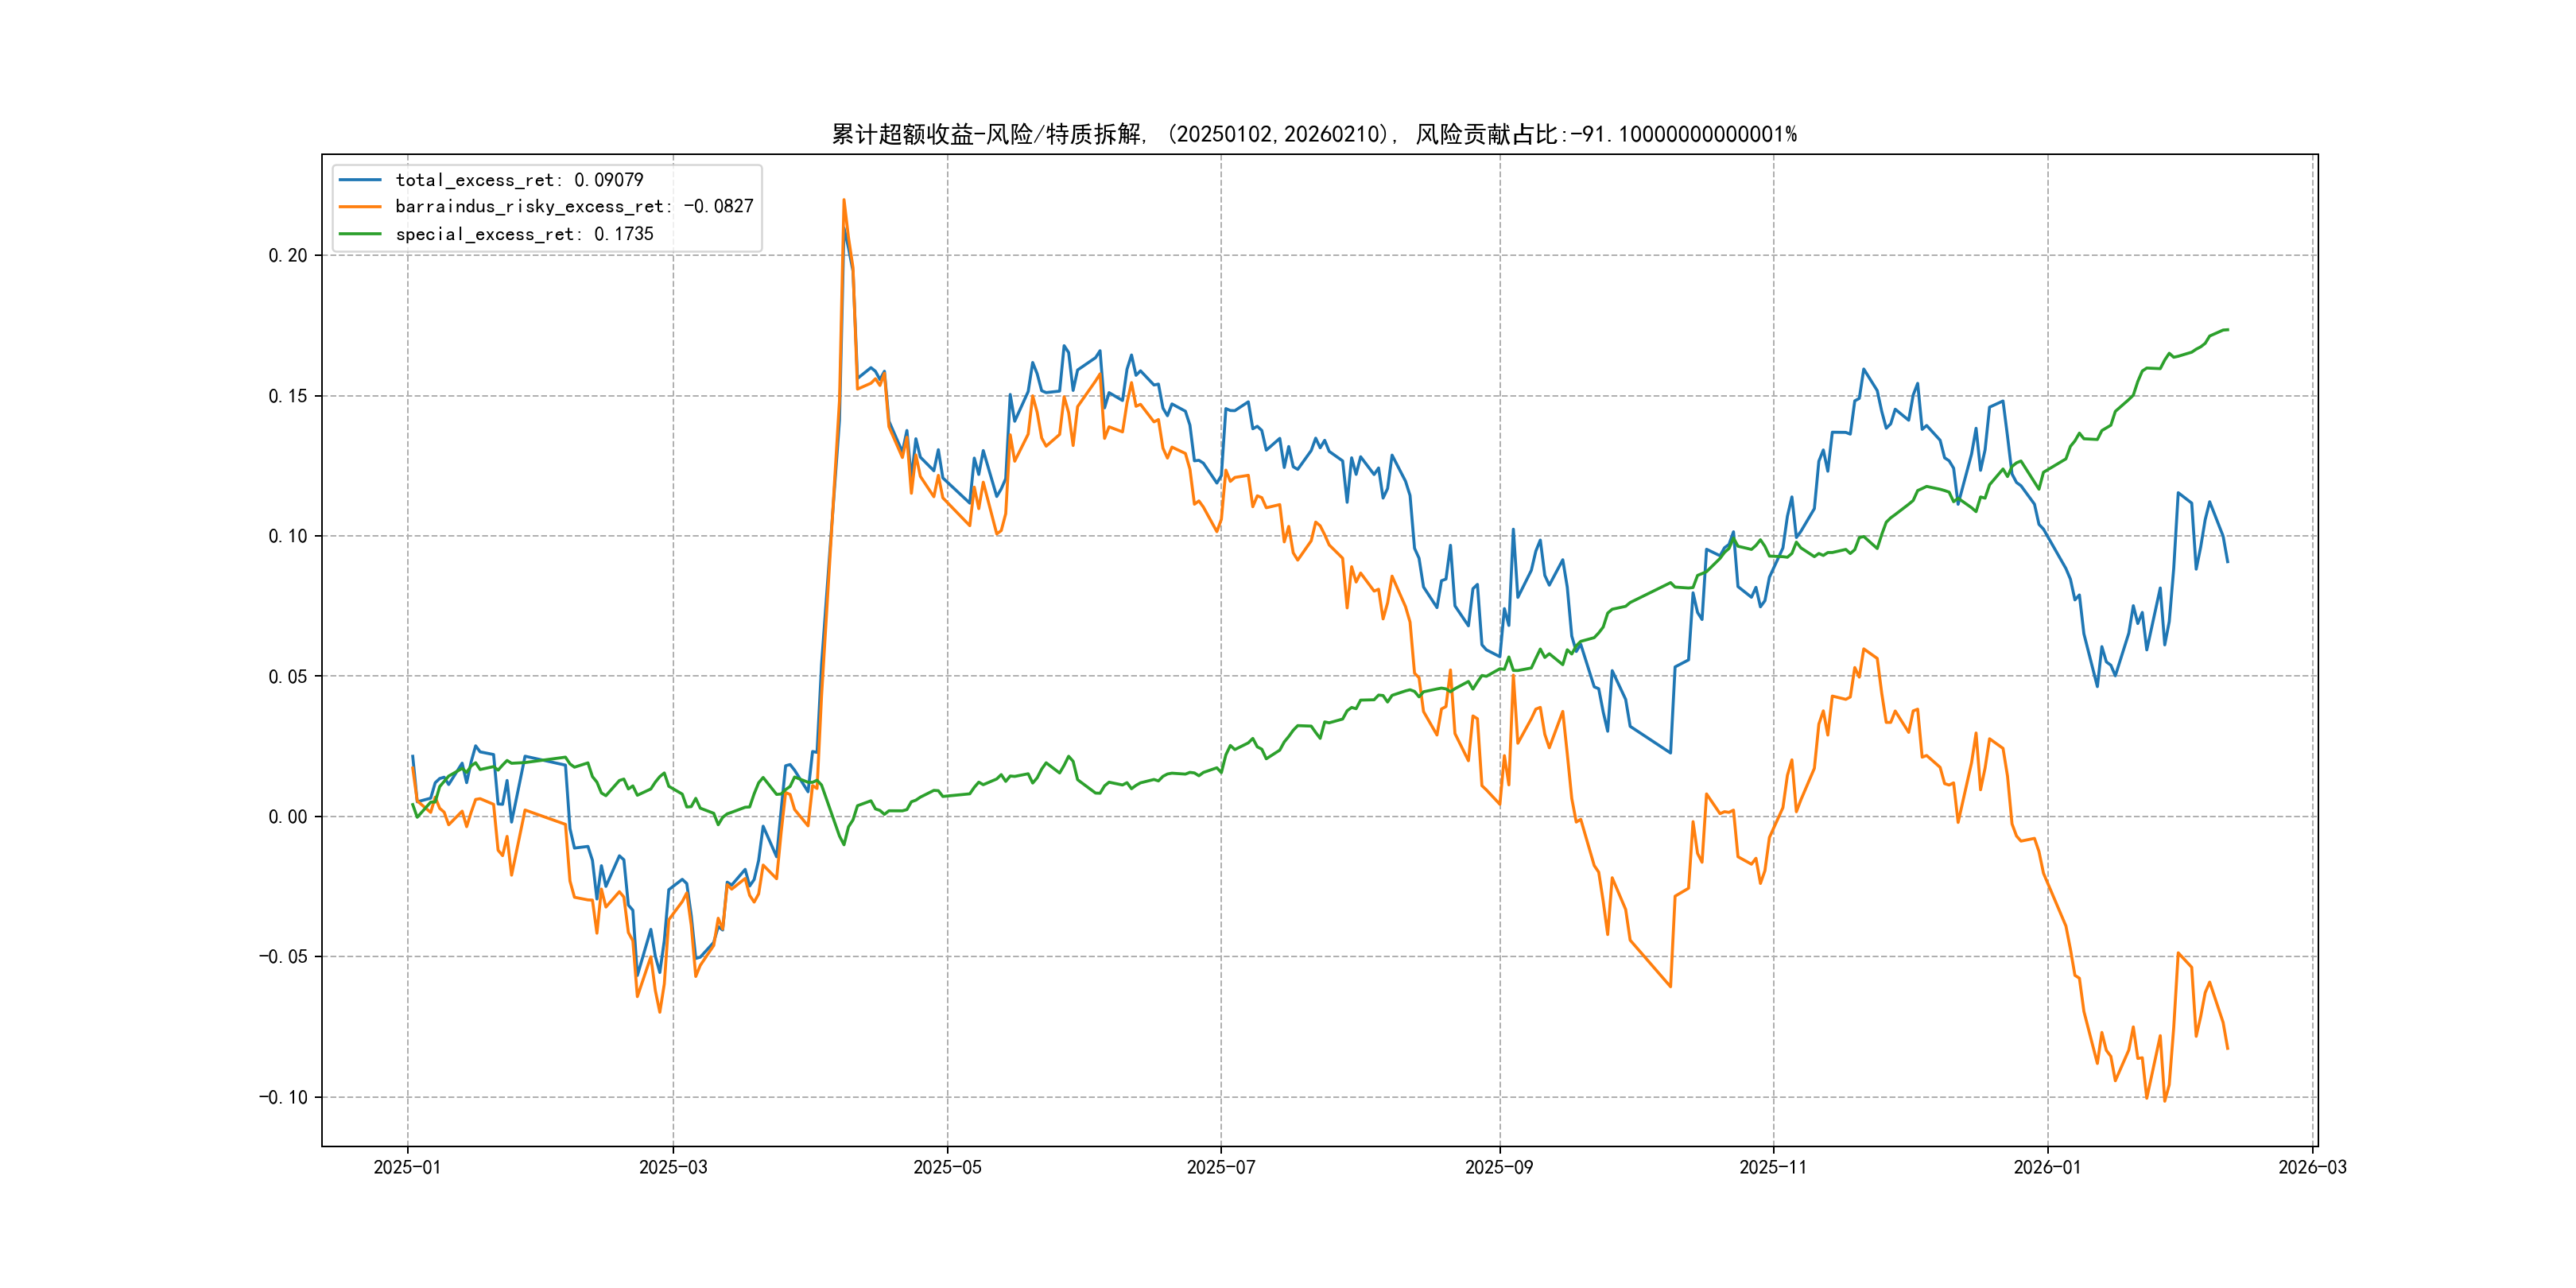
Task: Click the green special_excess_ret legend swatch
Action: [360, 234]
